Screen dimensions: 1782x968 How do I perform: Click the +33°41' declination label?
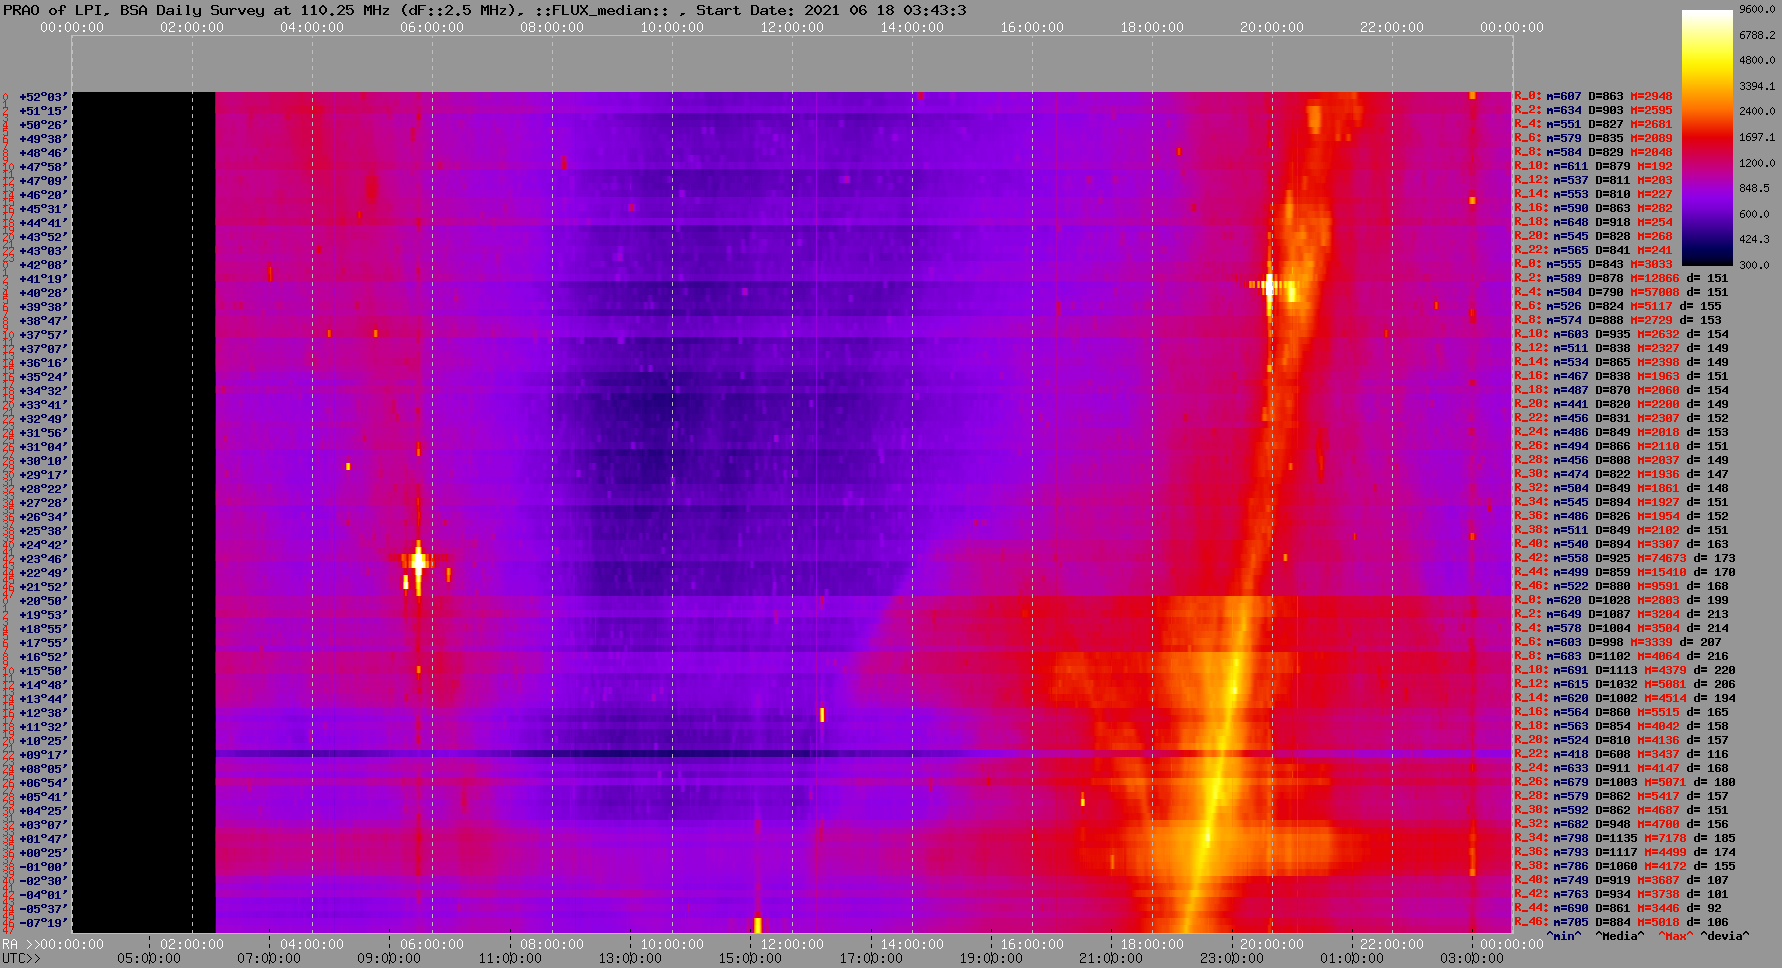click(43, 405)
